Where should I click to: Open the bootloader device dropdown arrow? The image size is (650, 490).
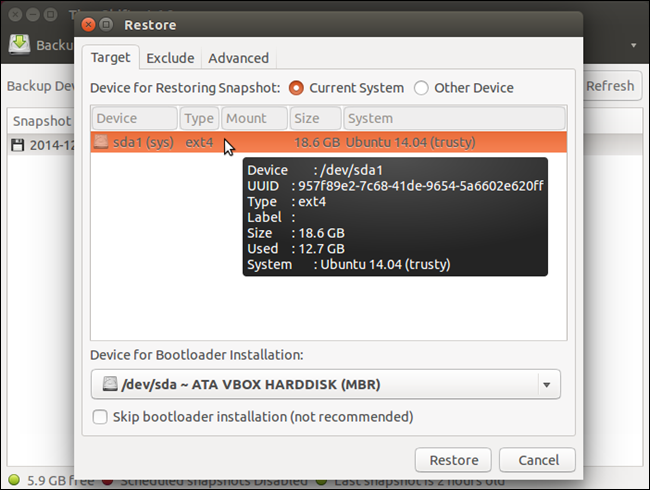(x=546, y=385)
